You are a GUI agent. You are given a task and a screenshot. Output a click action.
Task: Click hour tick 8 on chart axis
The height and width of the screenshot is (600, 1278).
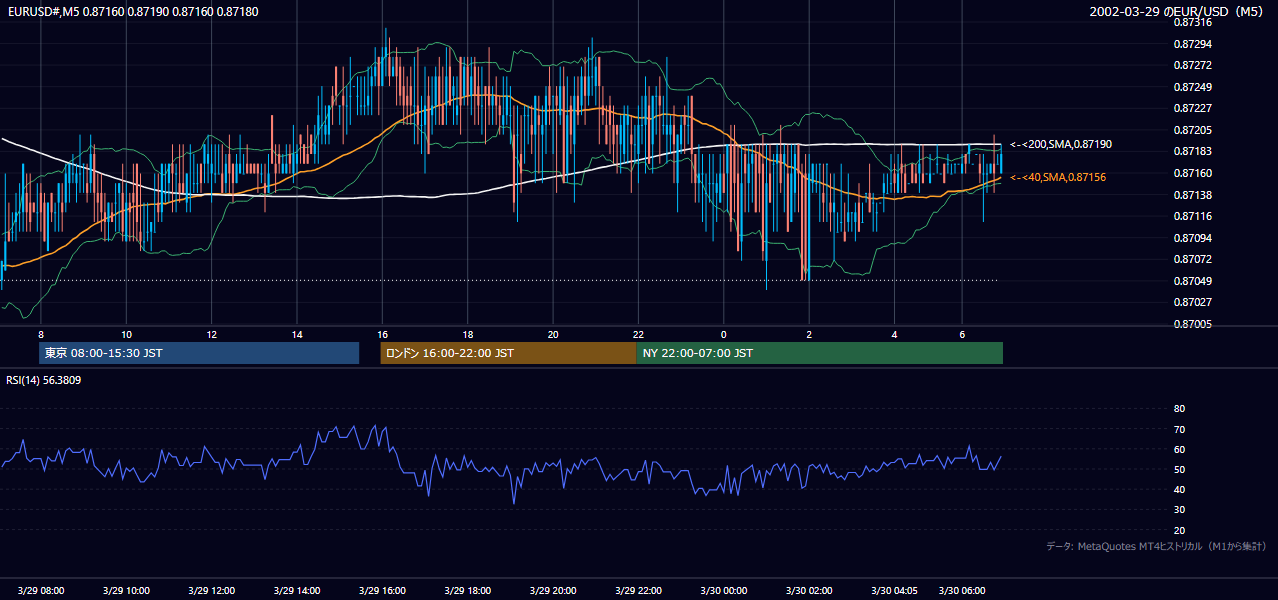click(x=41, y=334)
